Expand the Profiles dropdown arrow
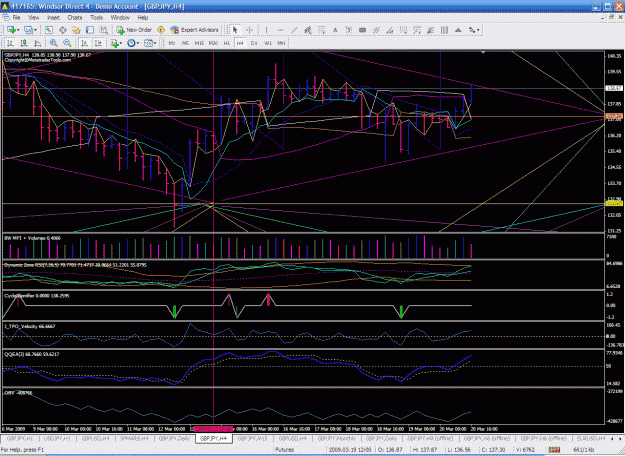Screen dimensions: 625x456 tap(35, 30)
